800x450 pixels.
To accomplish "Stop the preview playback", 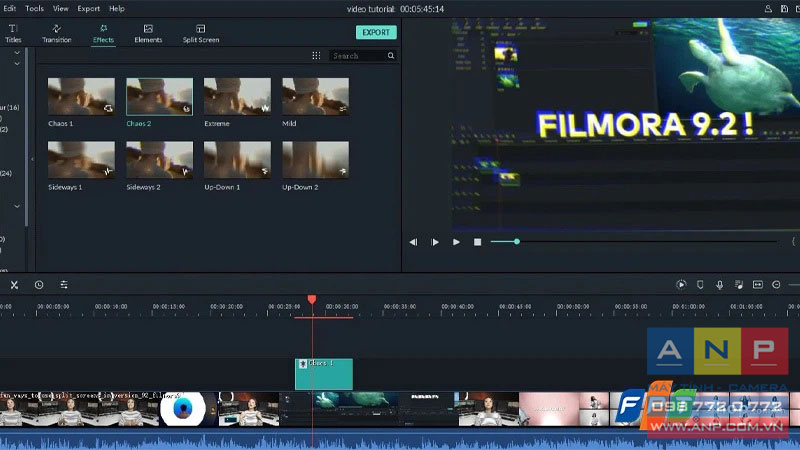I will 478,242.
